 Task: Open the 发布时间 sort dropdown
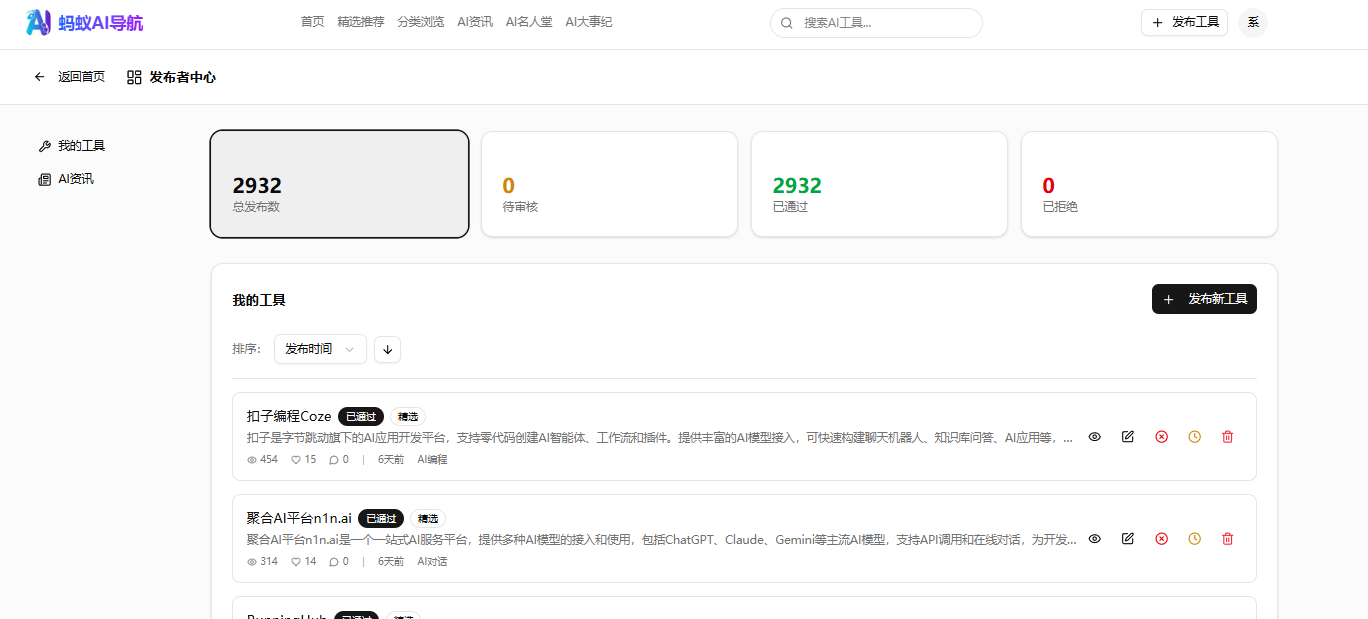(320, 349)
